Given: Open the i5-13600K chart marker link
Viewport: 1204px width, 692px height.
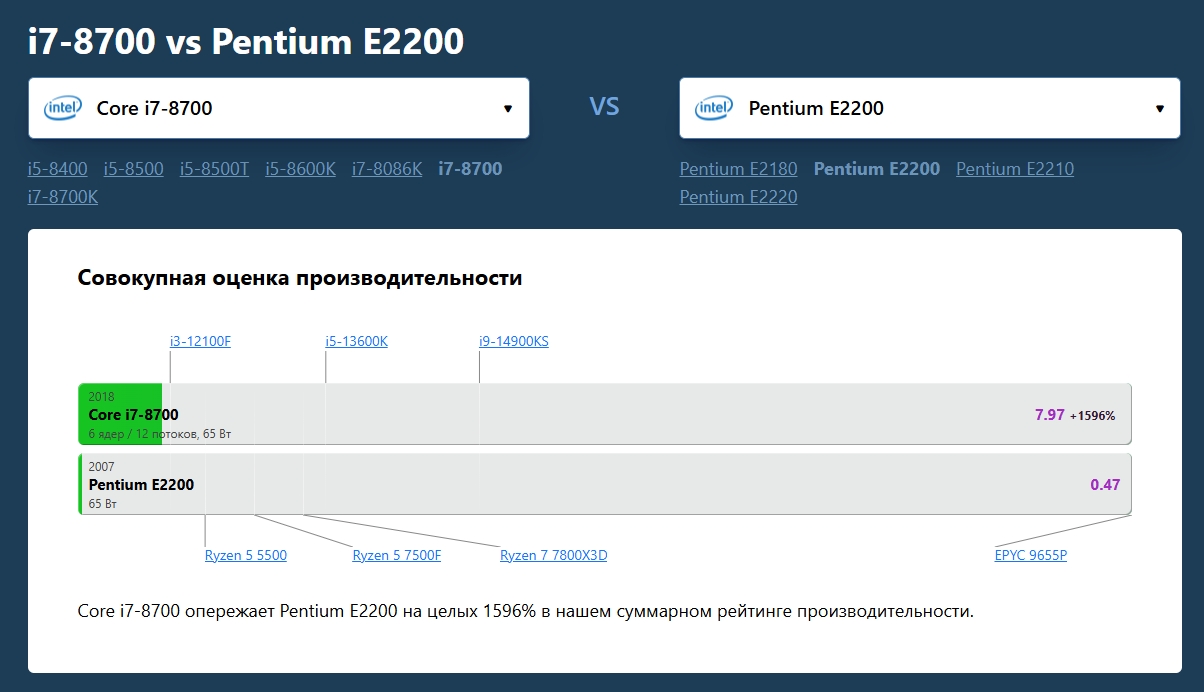Looking at the screenshot, I should [x=356, y=341].
